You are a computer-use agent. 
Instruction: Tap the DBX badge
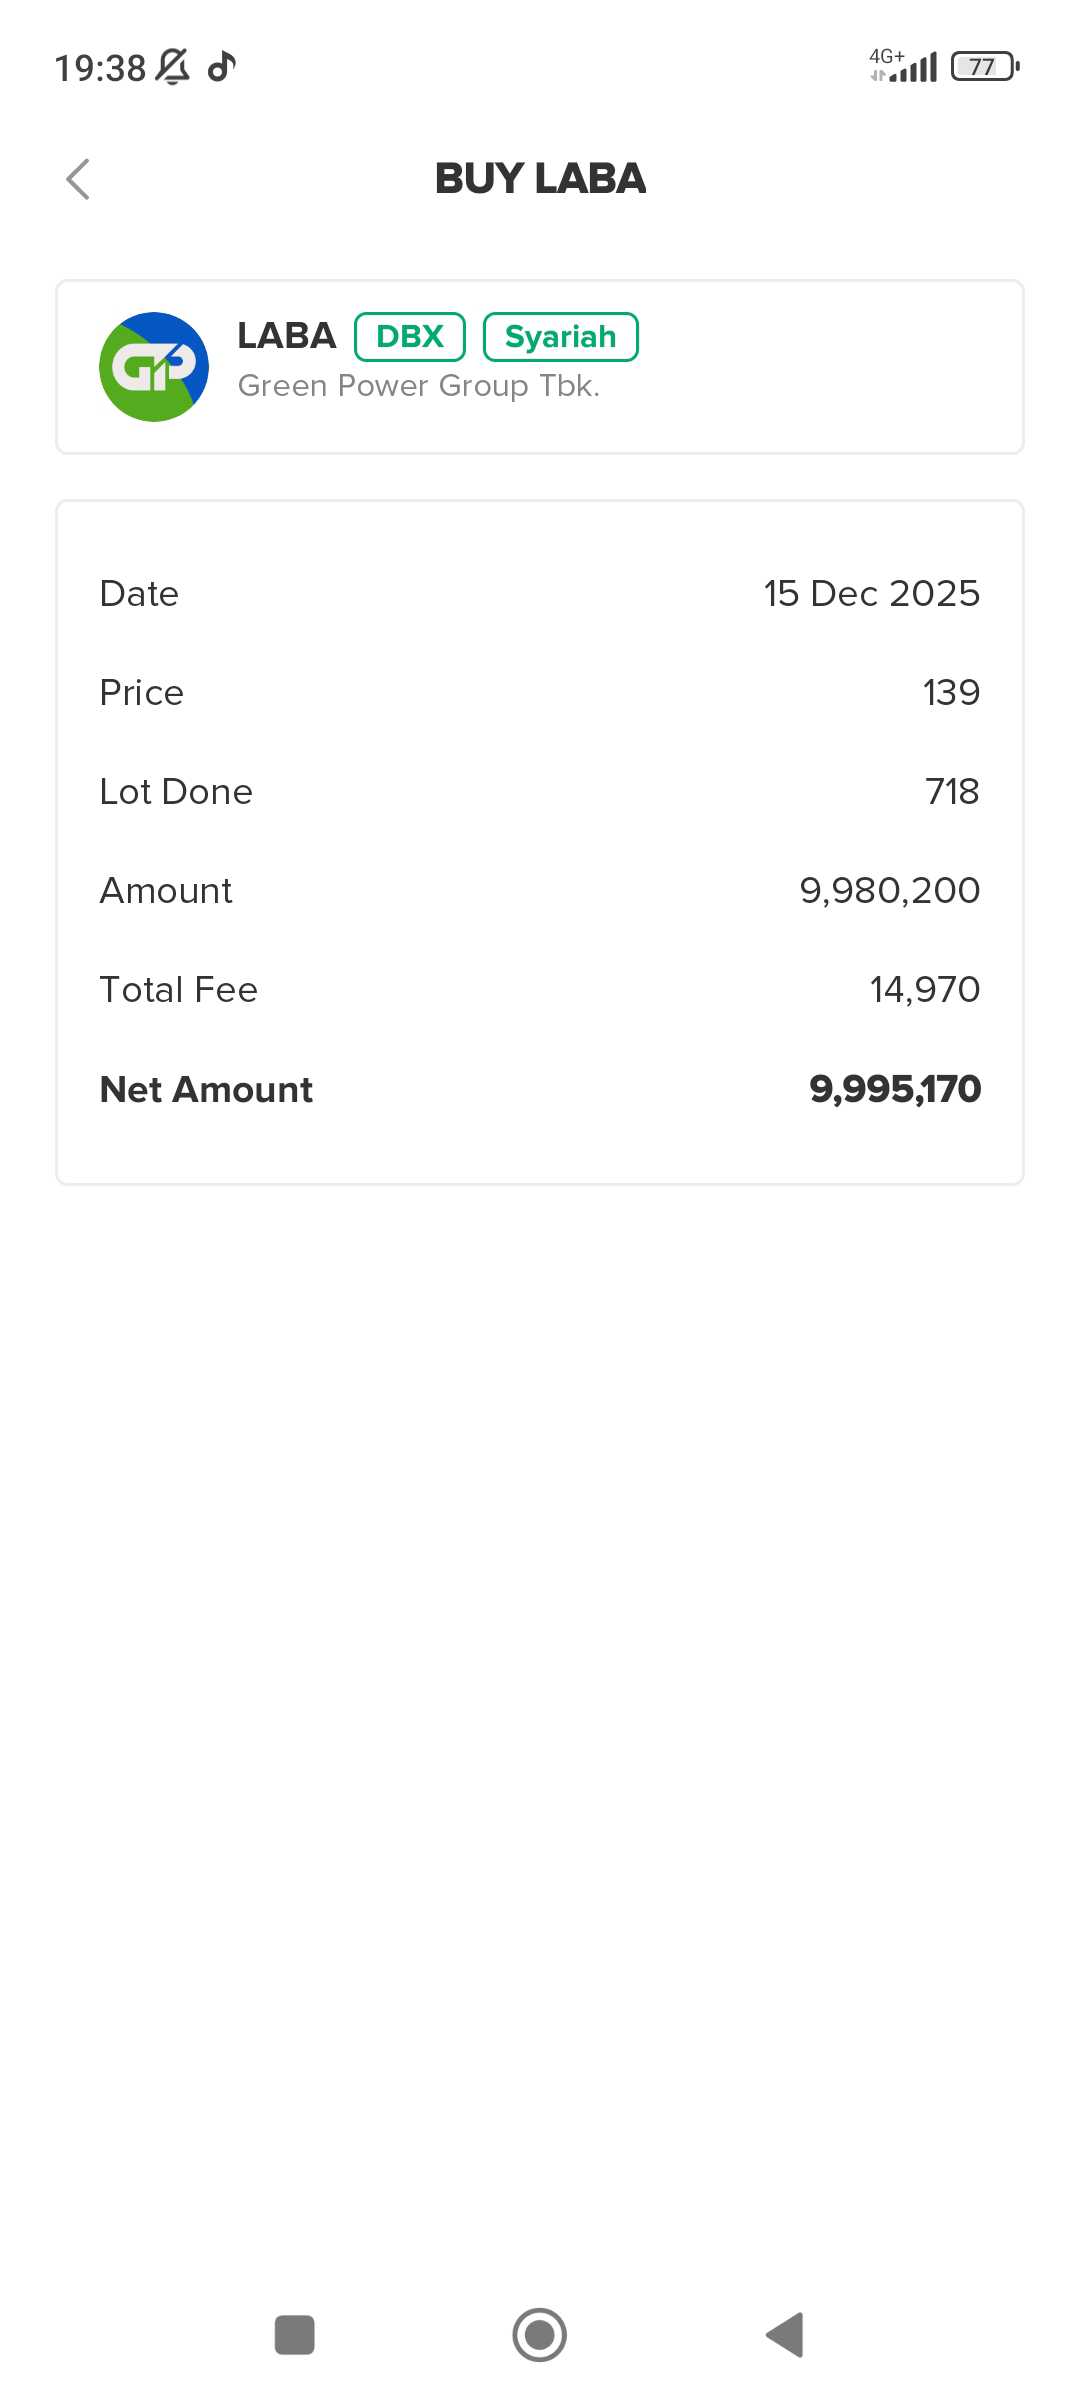[410, 337]
